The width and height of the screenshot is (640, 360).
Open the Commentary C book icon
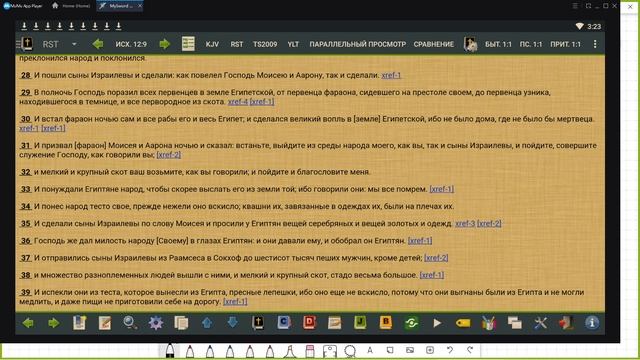coord(284,322)
